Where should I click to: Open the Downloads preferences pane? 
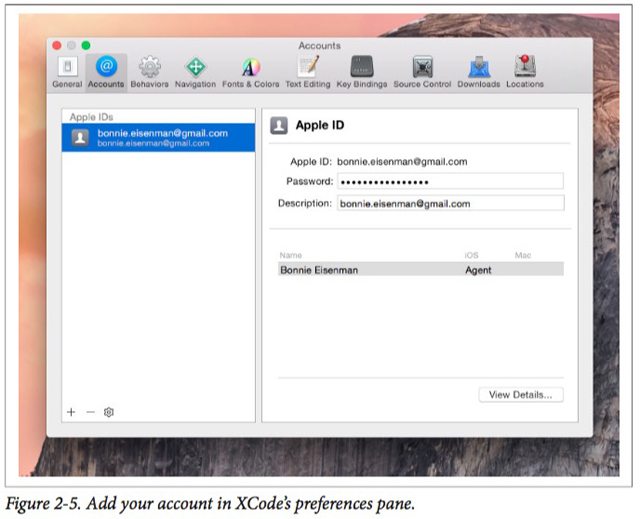point(478,70)
